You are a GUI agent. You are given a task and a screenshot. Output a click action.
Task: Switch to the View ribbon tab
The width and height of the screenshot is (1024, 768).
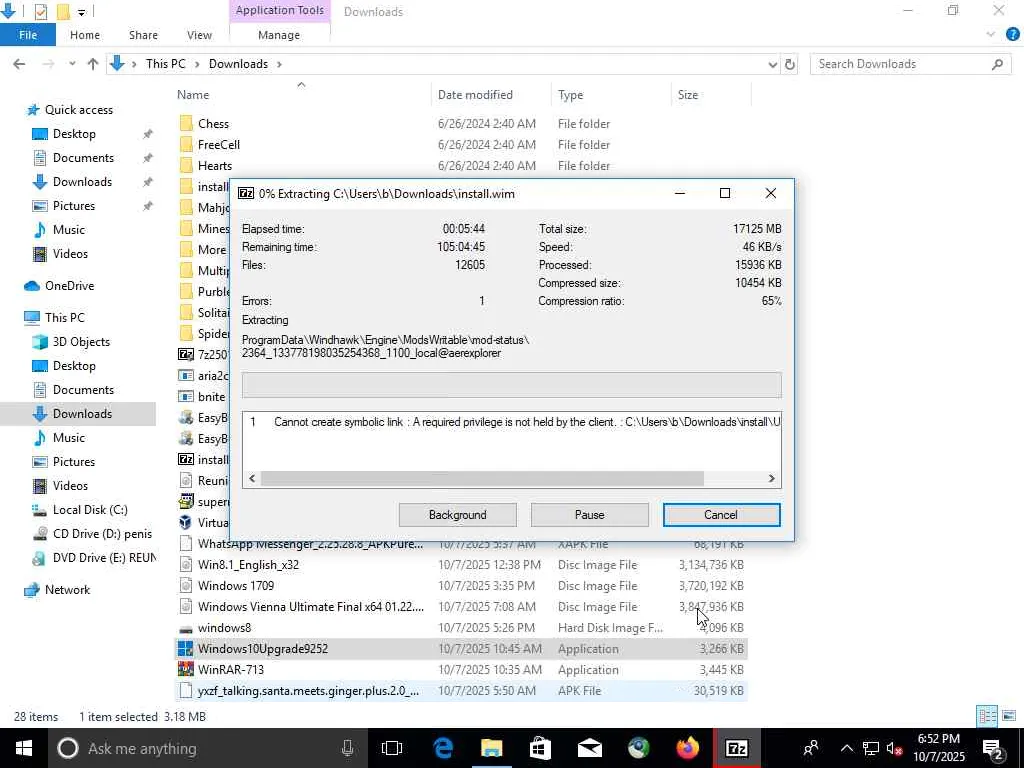[x=199, y=35]
